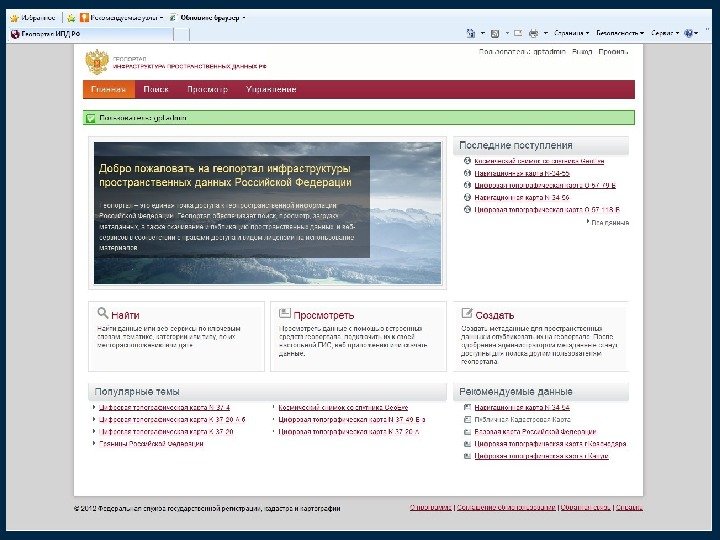The width and height of the screenshot is (720, 540).
Task: Click the Russian coat of arms logo
Action: coord(97,62)
